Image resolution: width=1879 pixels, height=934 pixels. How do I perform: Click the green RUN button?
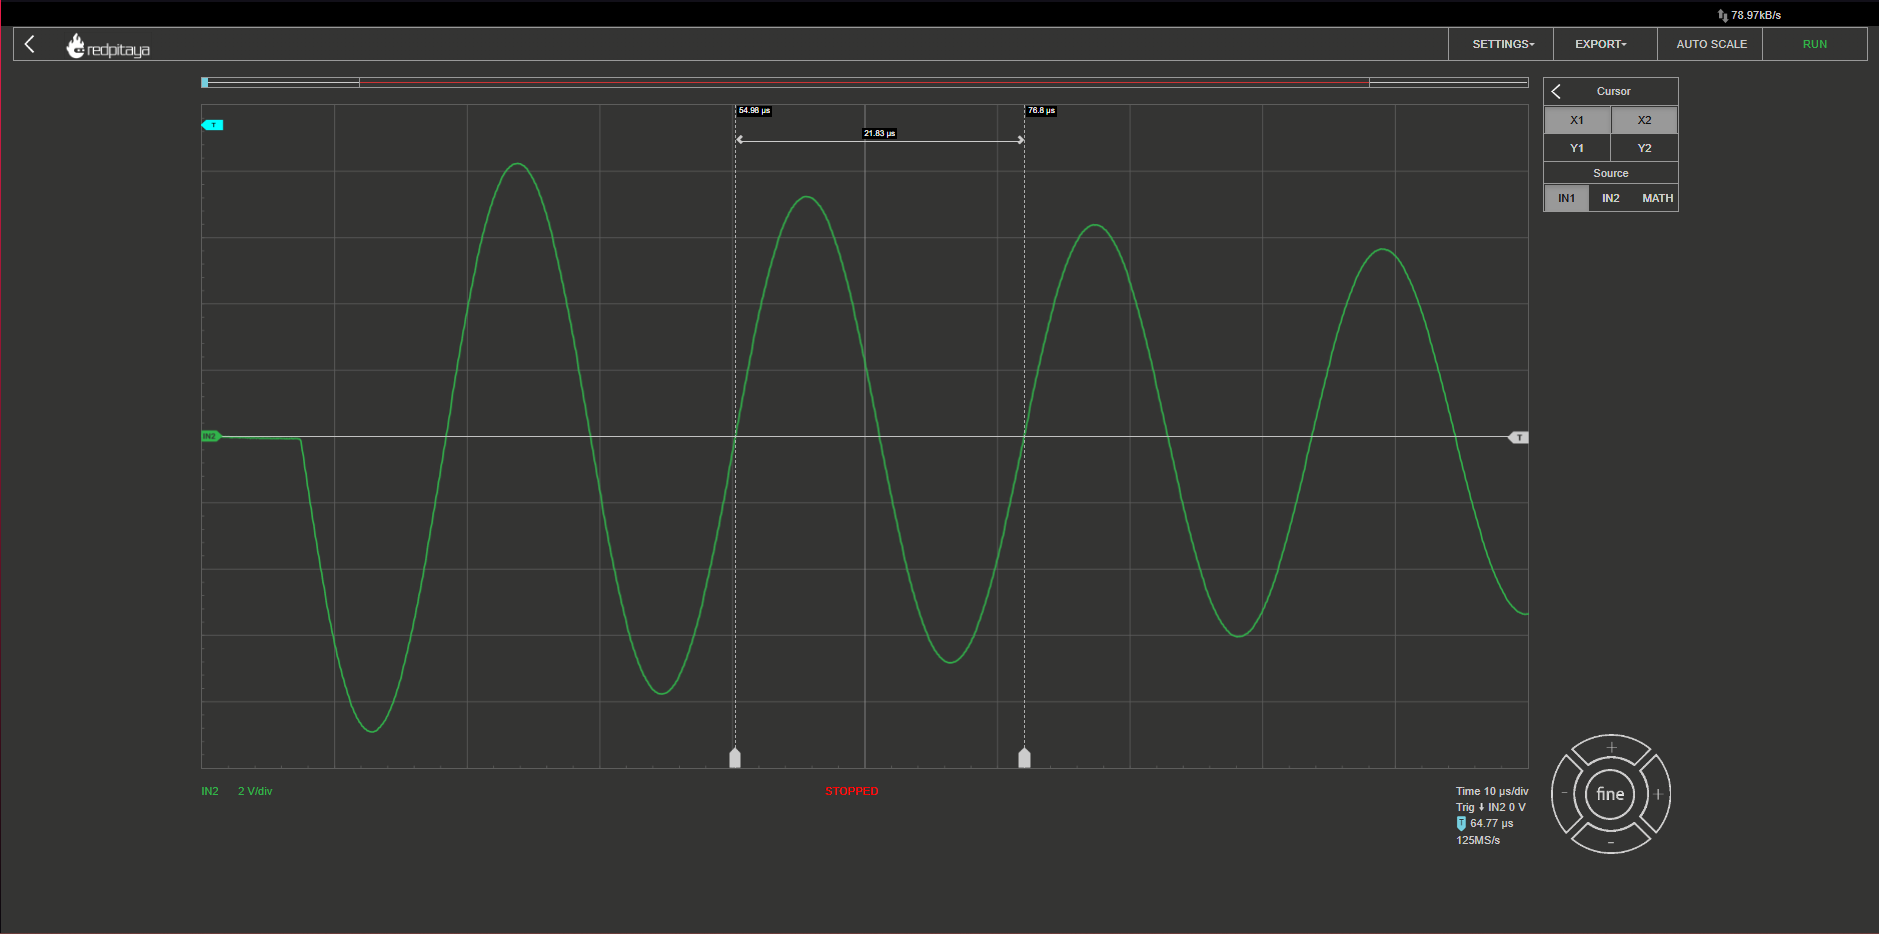pos(1814,44)
